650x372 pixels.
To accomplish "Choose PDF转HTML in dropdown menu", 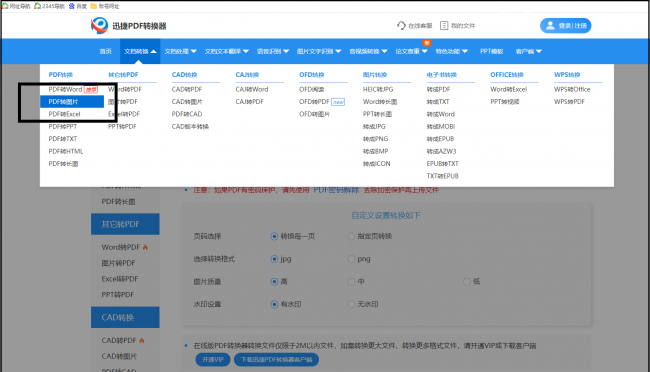I will pyautogui.click(x=65, y=151).
